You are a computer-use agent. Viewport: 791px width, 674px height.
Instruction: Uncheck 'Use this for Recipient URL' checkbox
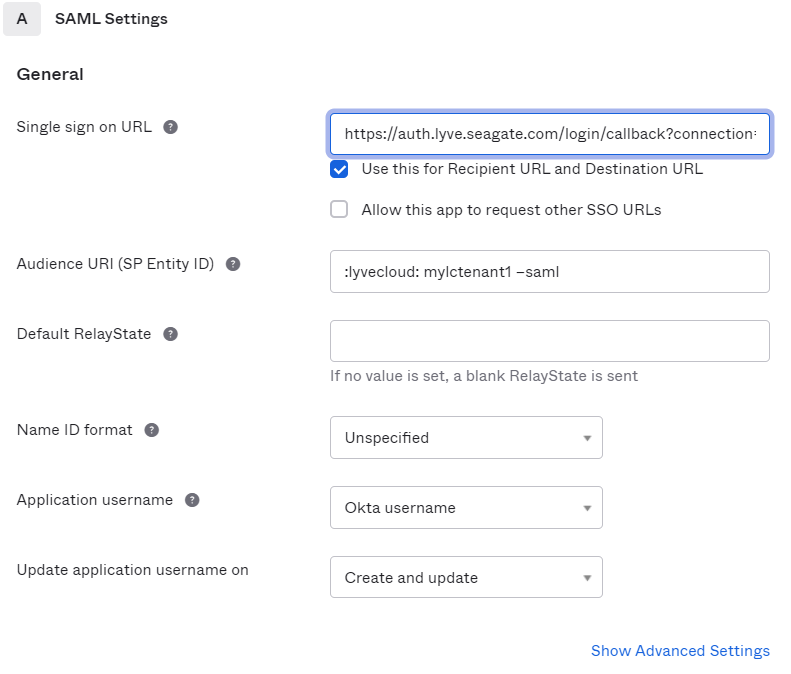click(x=340, y=169)
